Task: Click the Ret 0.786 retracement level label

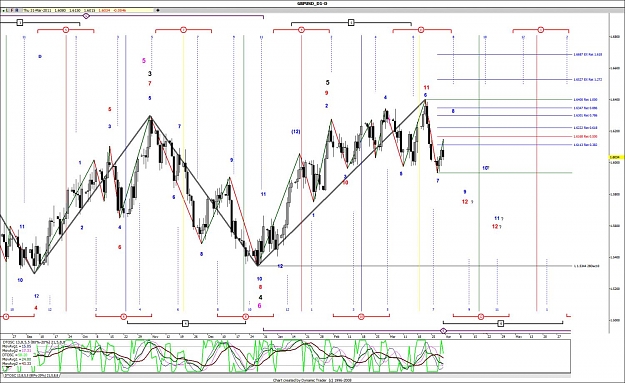Action: click(585, 116)
